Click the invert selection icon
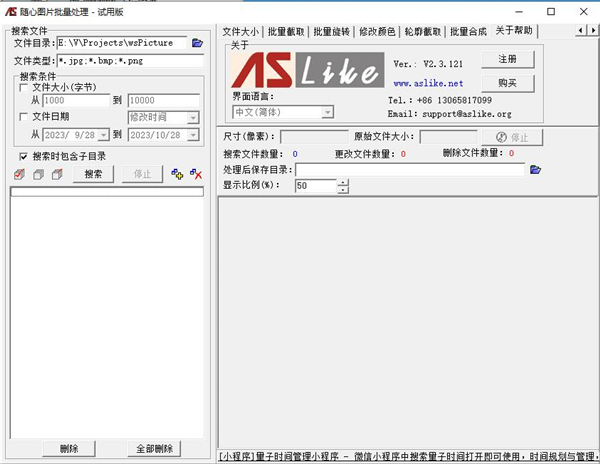Viewport: 600px width, 464px height. (x=57, y=174)
